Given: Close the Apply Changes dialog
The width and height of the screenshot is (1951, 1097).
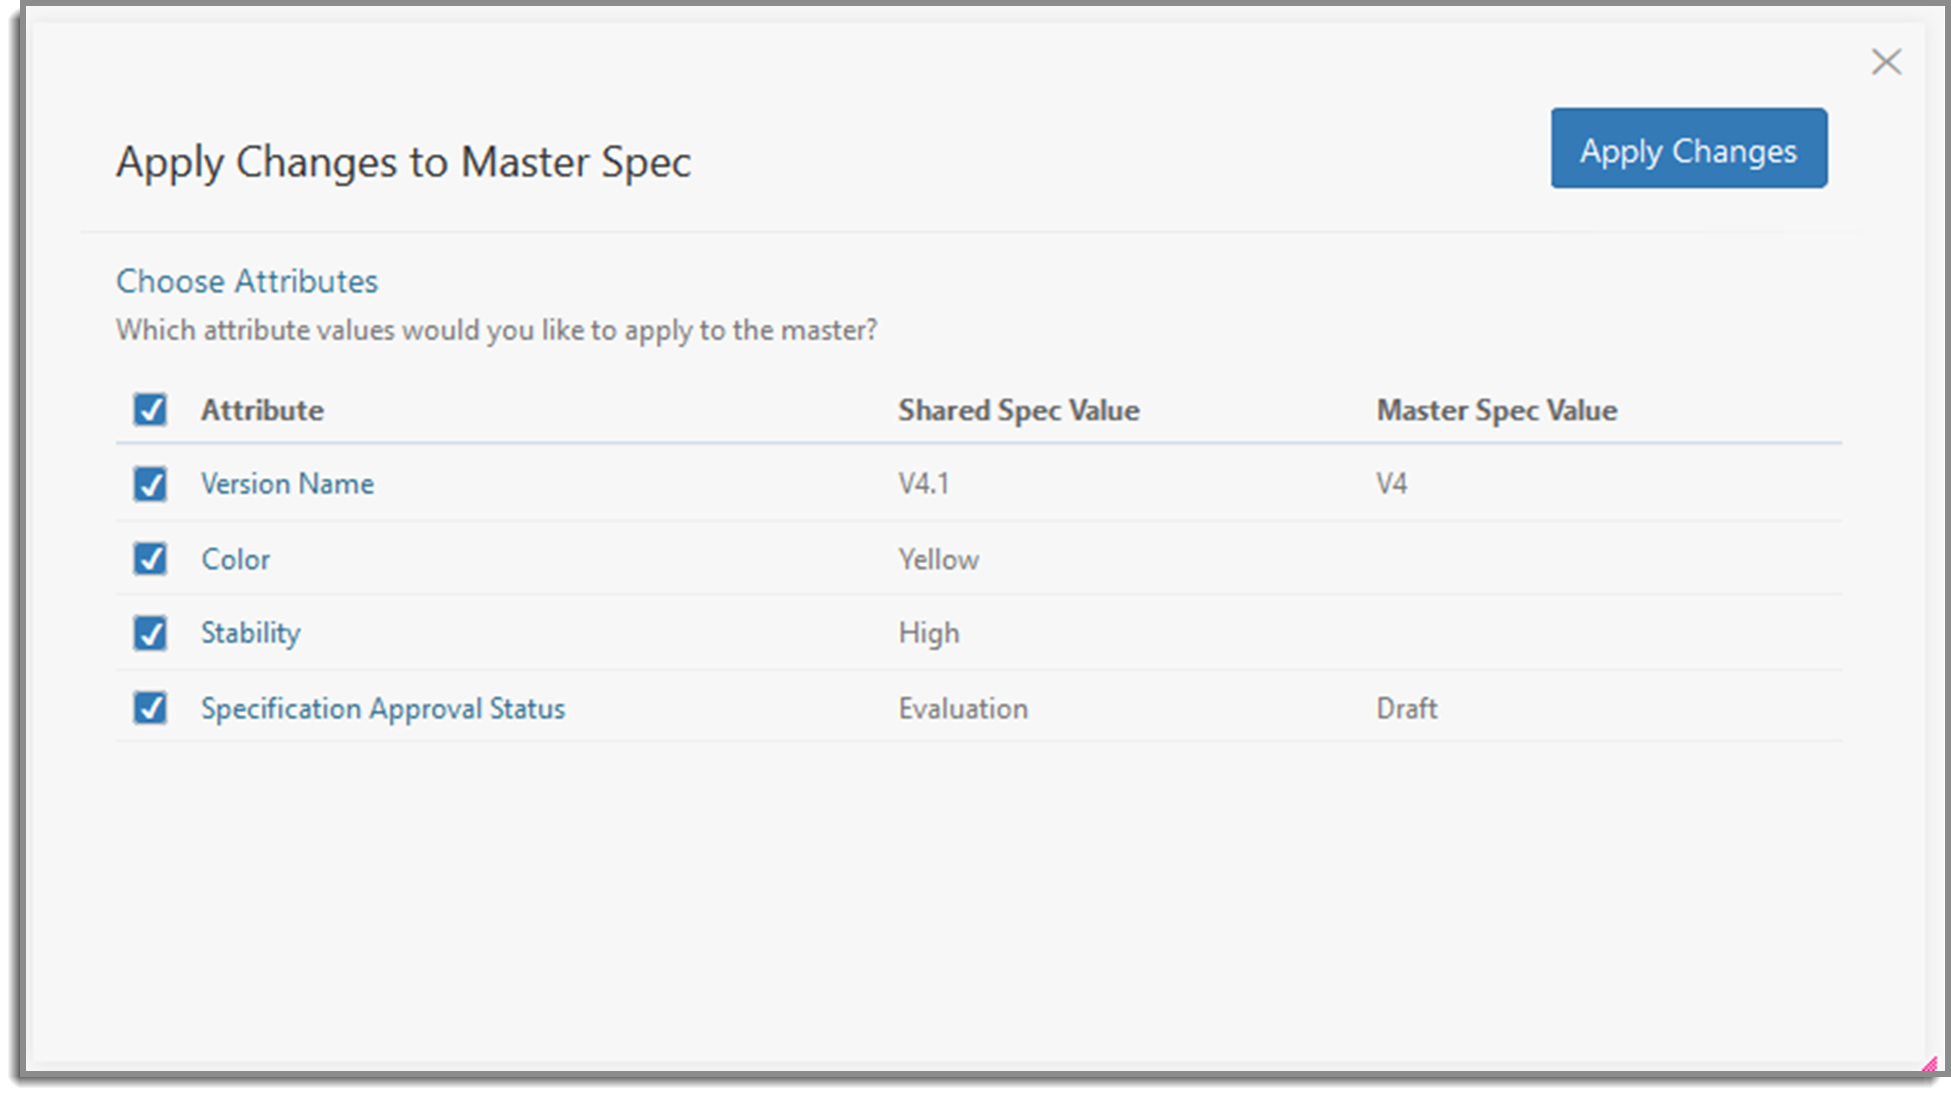Looking at the screenshot, I should pos(1886,62).
